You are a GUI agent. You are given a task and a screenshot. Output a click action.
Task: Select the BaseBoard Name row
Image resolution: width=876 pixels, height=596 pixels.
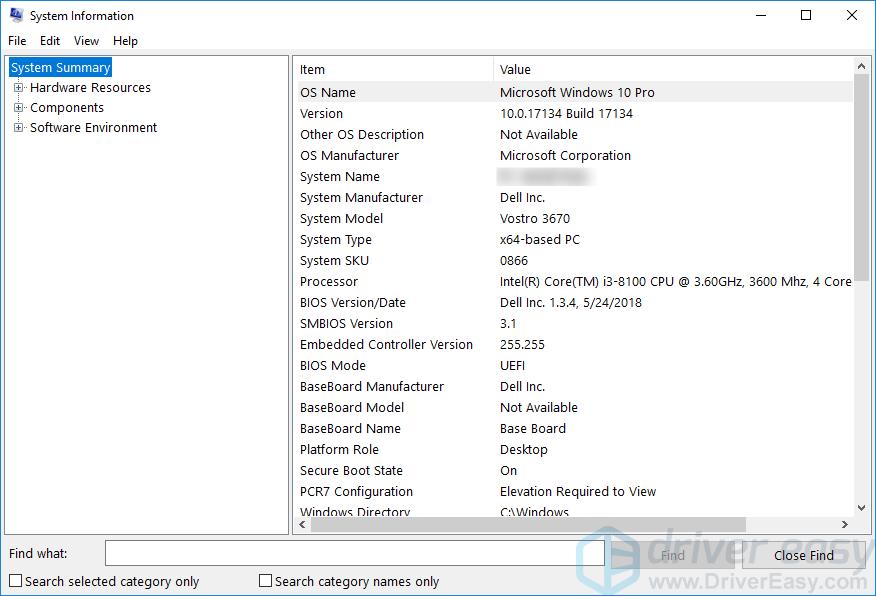tap(575, 429)
